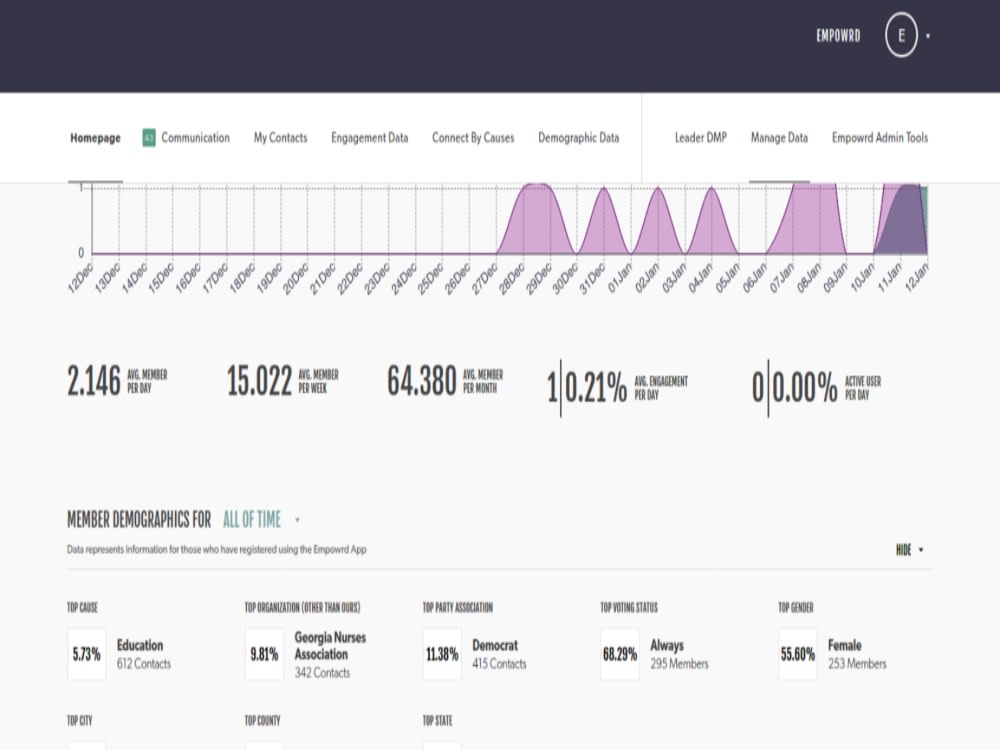The height and width of the screenshot is (750, 1000).
Task: Click the TOP STATE heading
Action: (x=438, y=721)
